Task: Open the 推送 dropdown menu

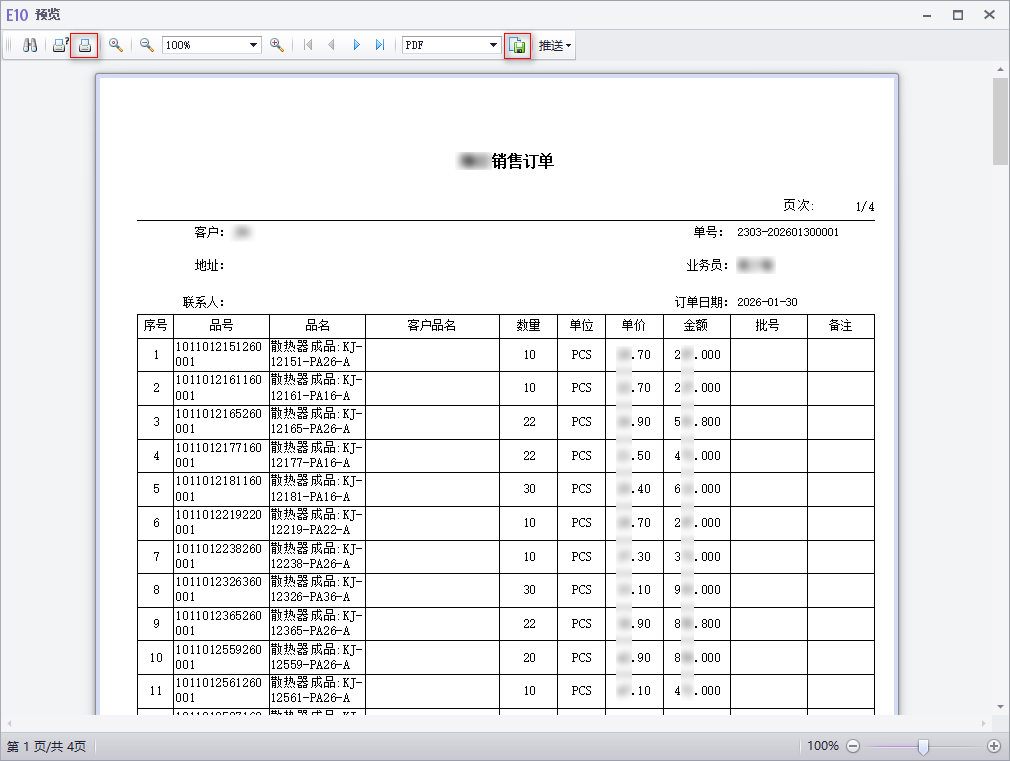Action: pyautogui.click(x=555, y=45)
